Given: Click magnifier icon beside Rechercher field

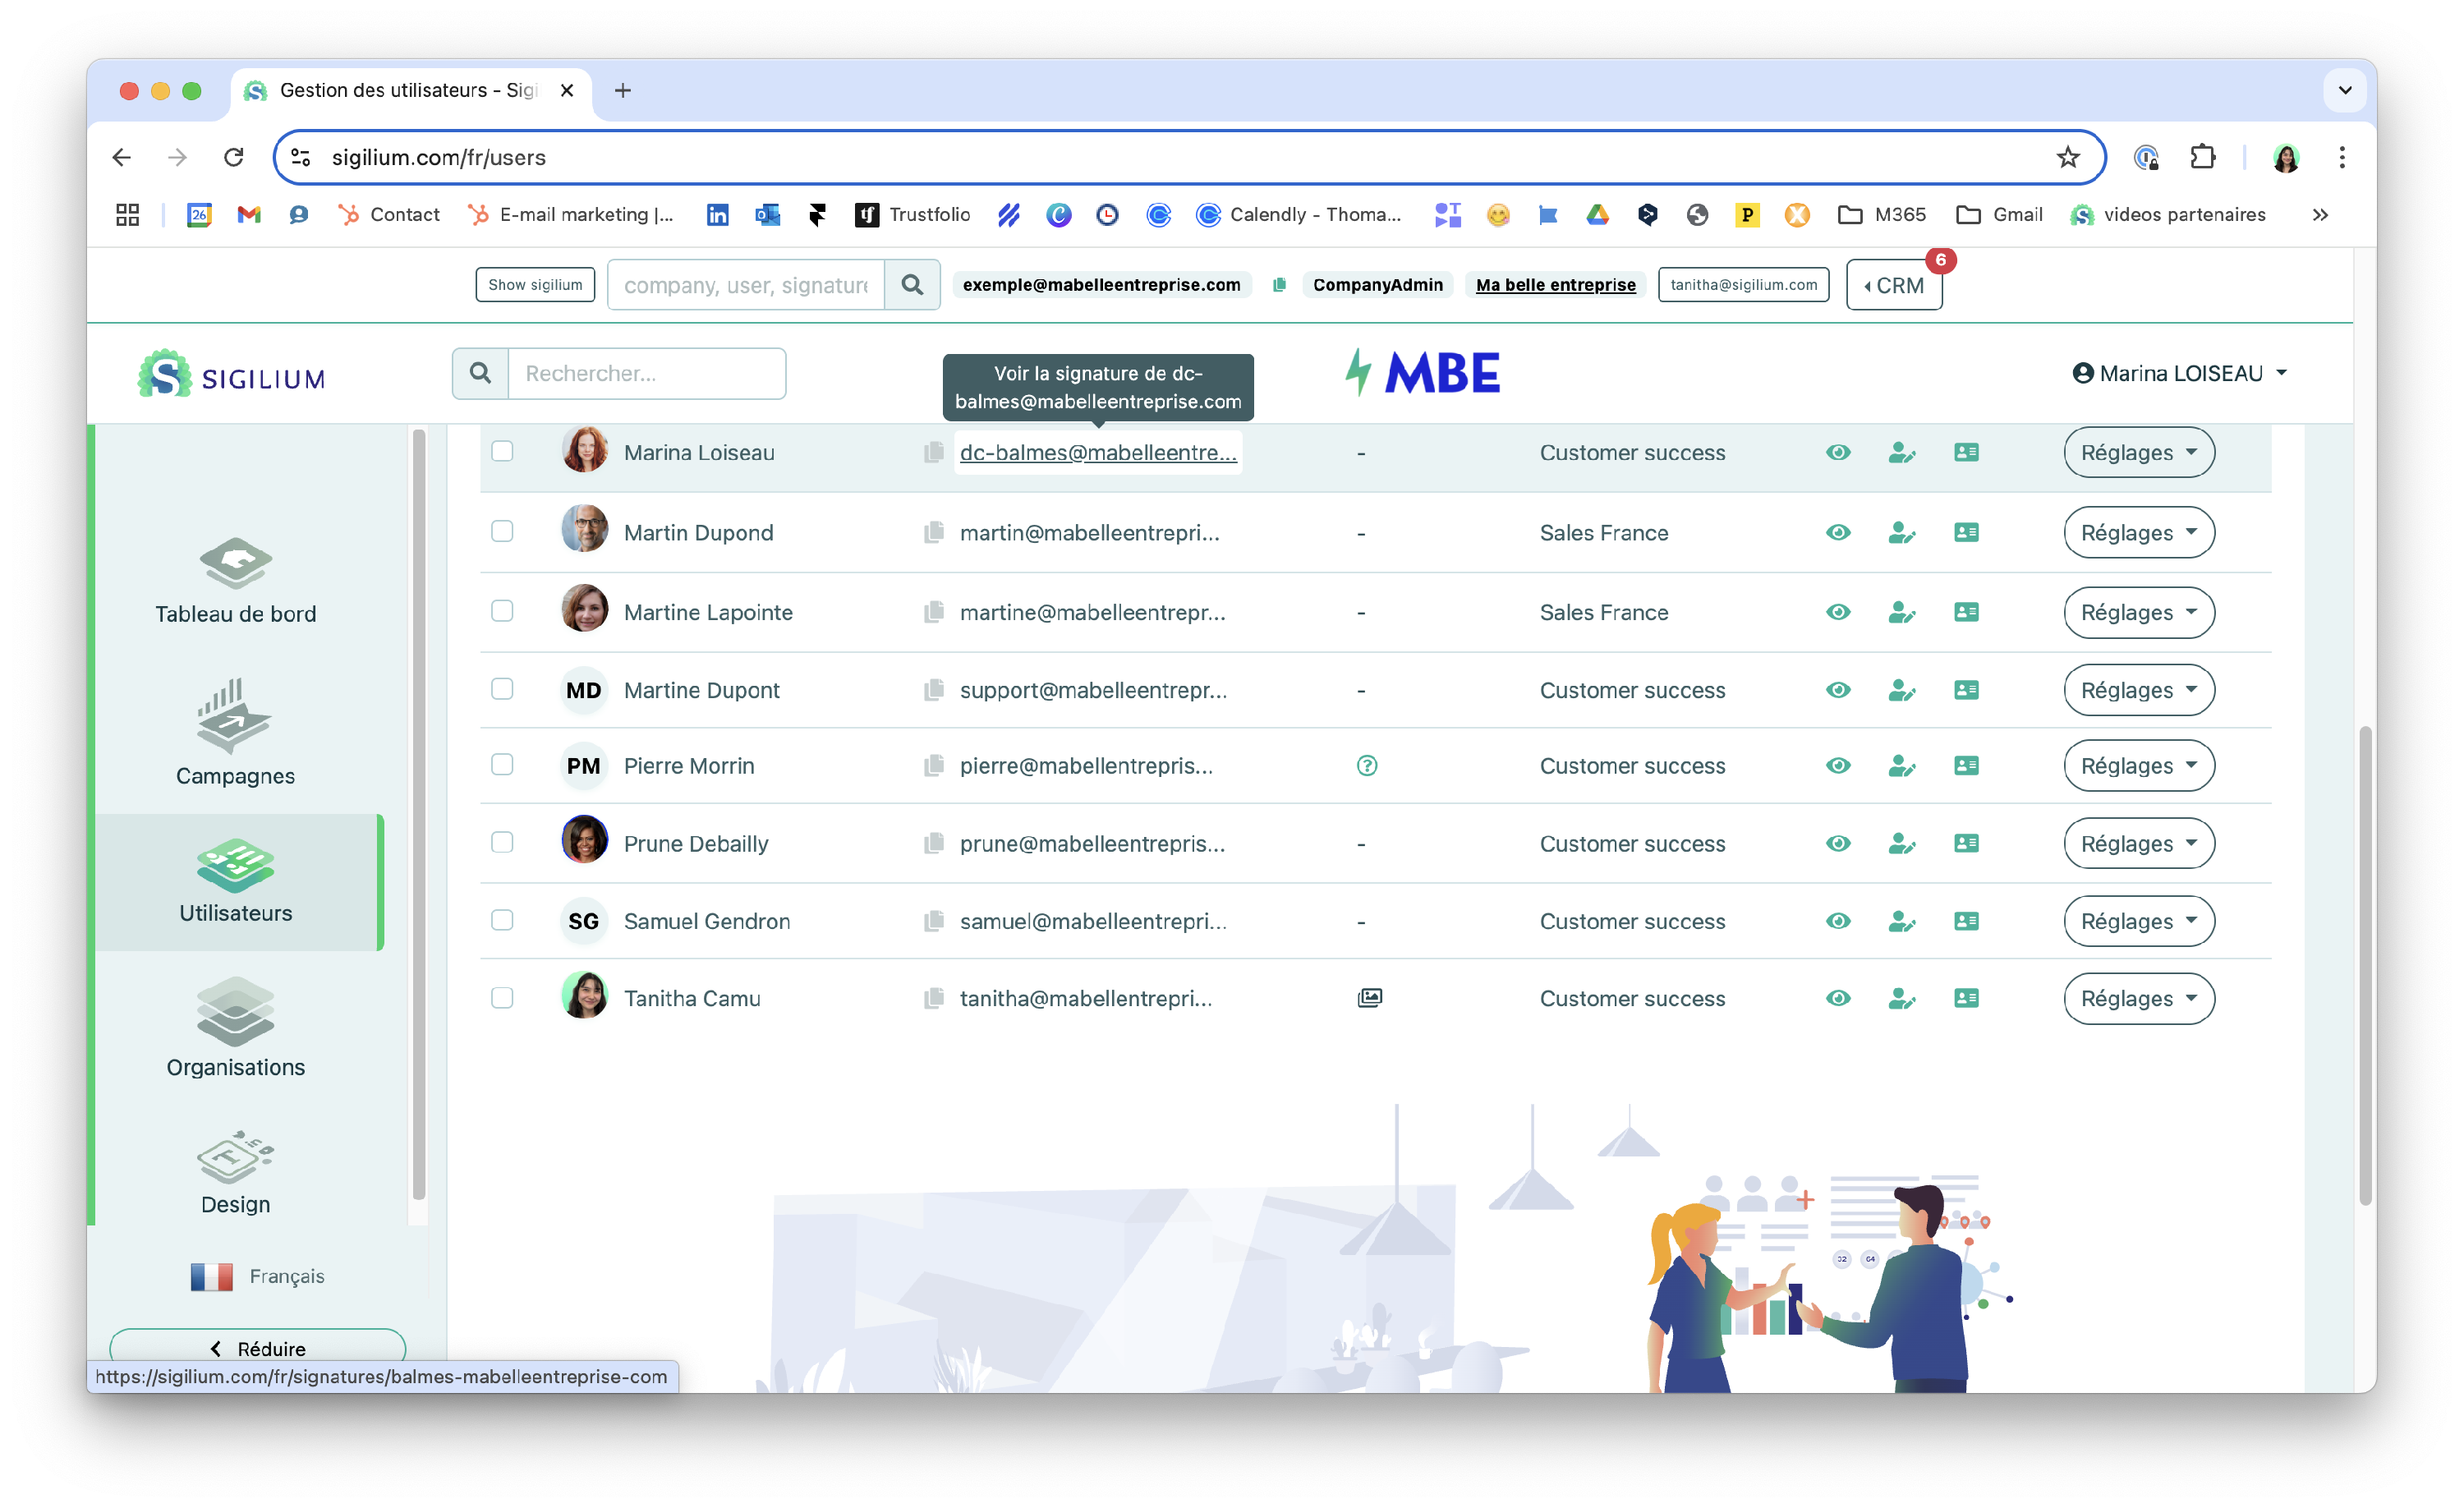Looking at the screenshot, I should click(x=480, y=373).
